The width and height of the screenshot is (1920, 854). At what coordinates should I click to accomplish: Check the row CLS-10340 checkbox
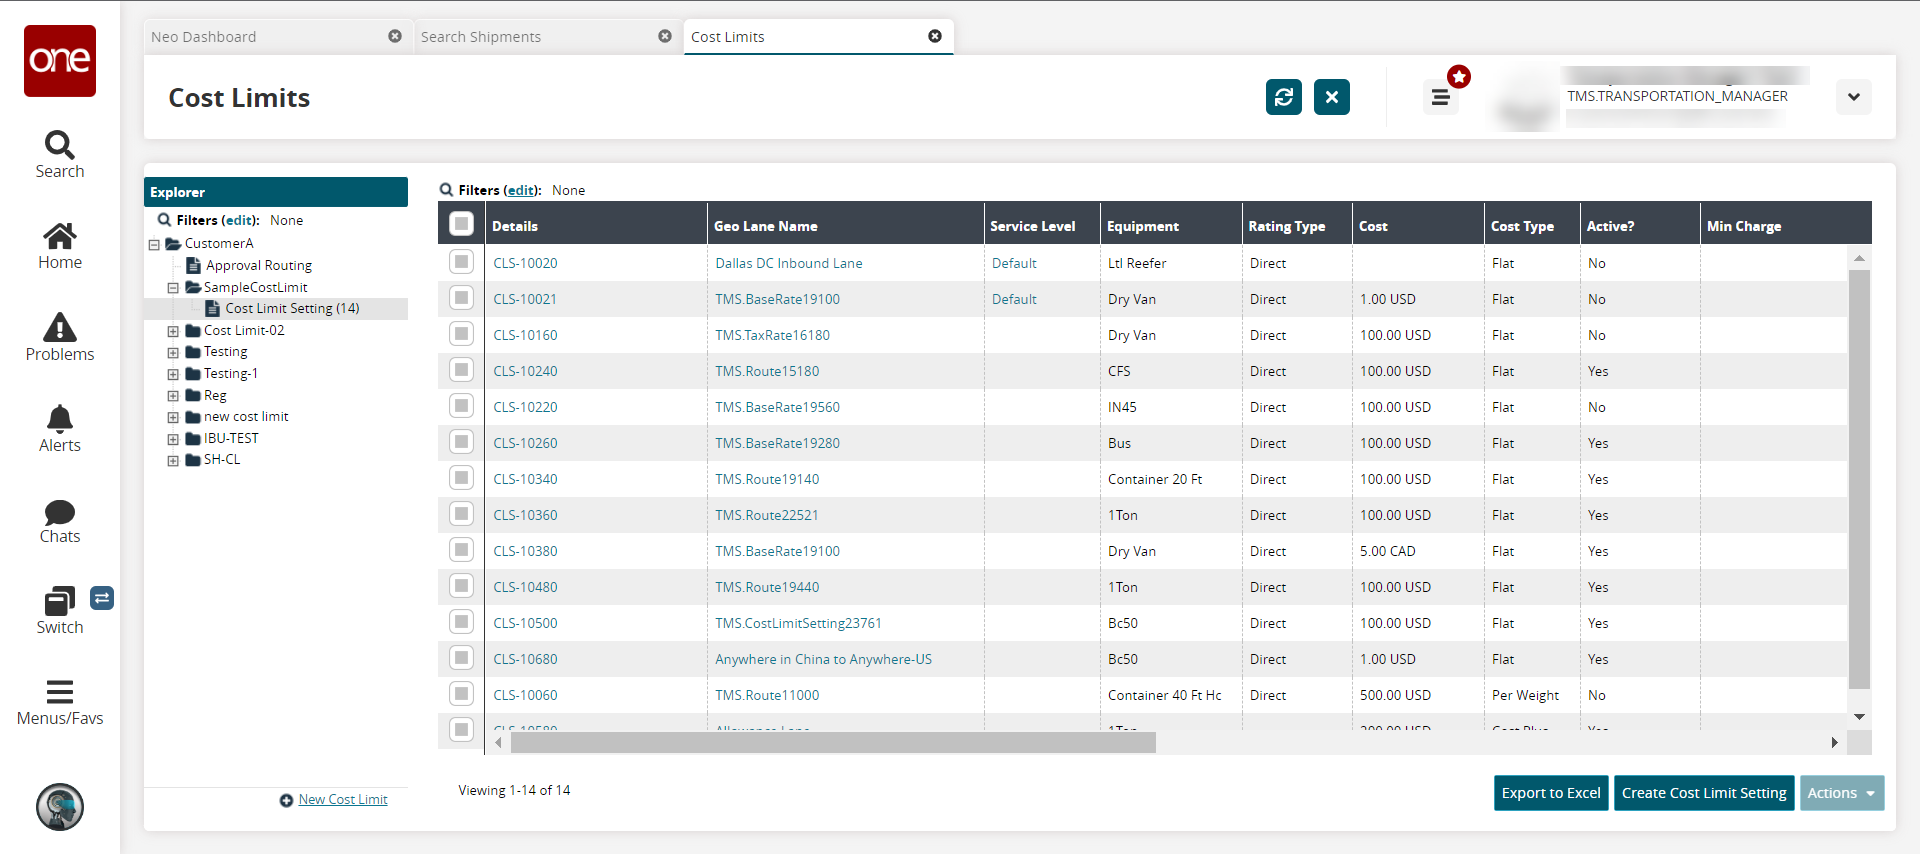tap(461, 478)
